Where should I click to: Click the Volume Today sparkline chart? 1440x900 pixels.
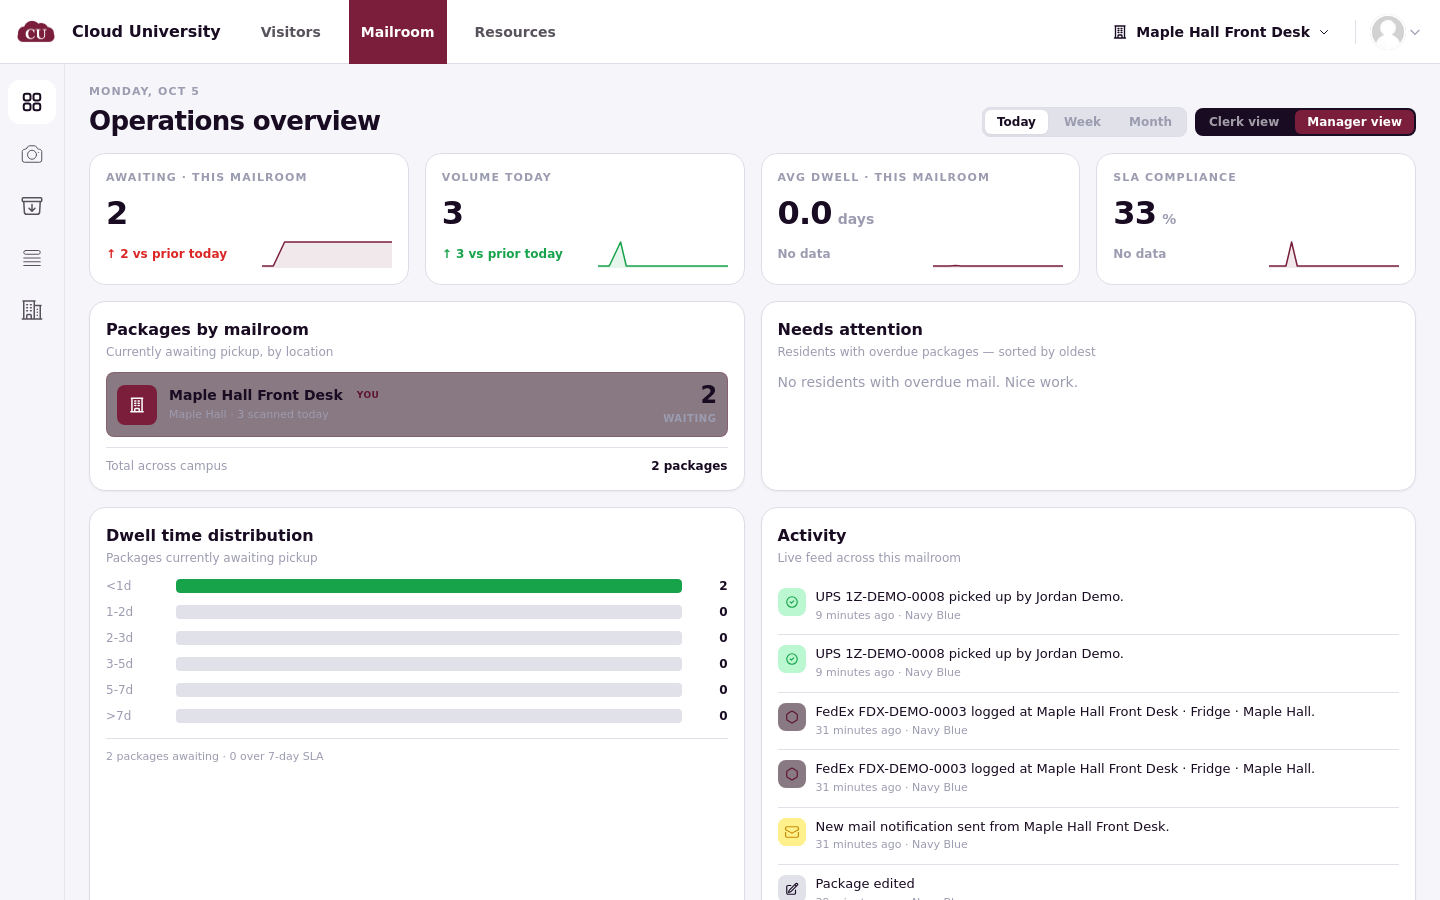[663, 254]
